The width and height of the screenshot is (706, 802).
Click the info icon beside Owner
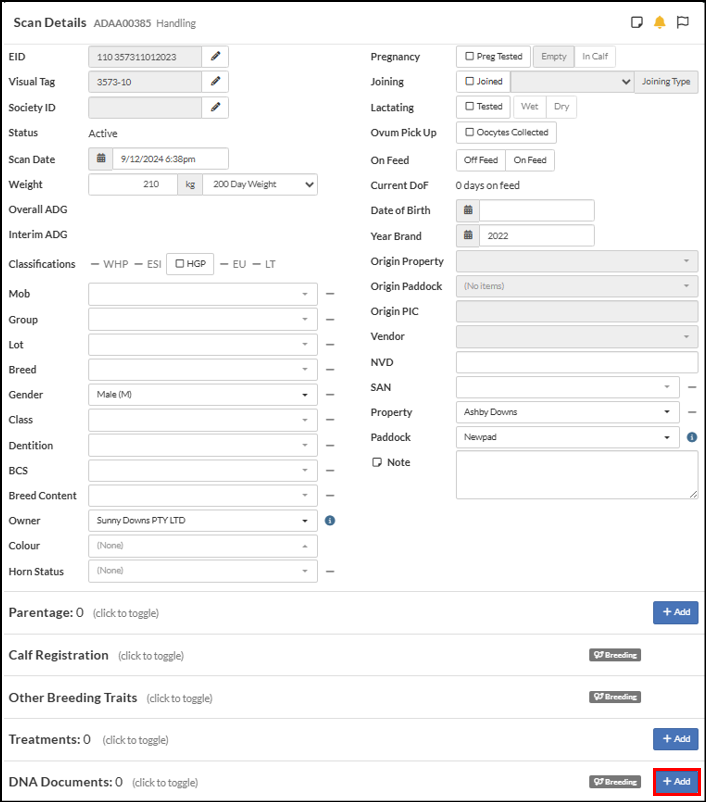pyautogui.click(x=330, y=520)
